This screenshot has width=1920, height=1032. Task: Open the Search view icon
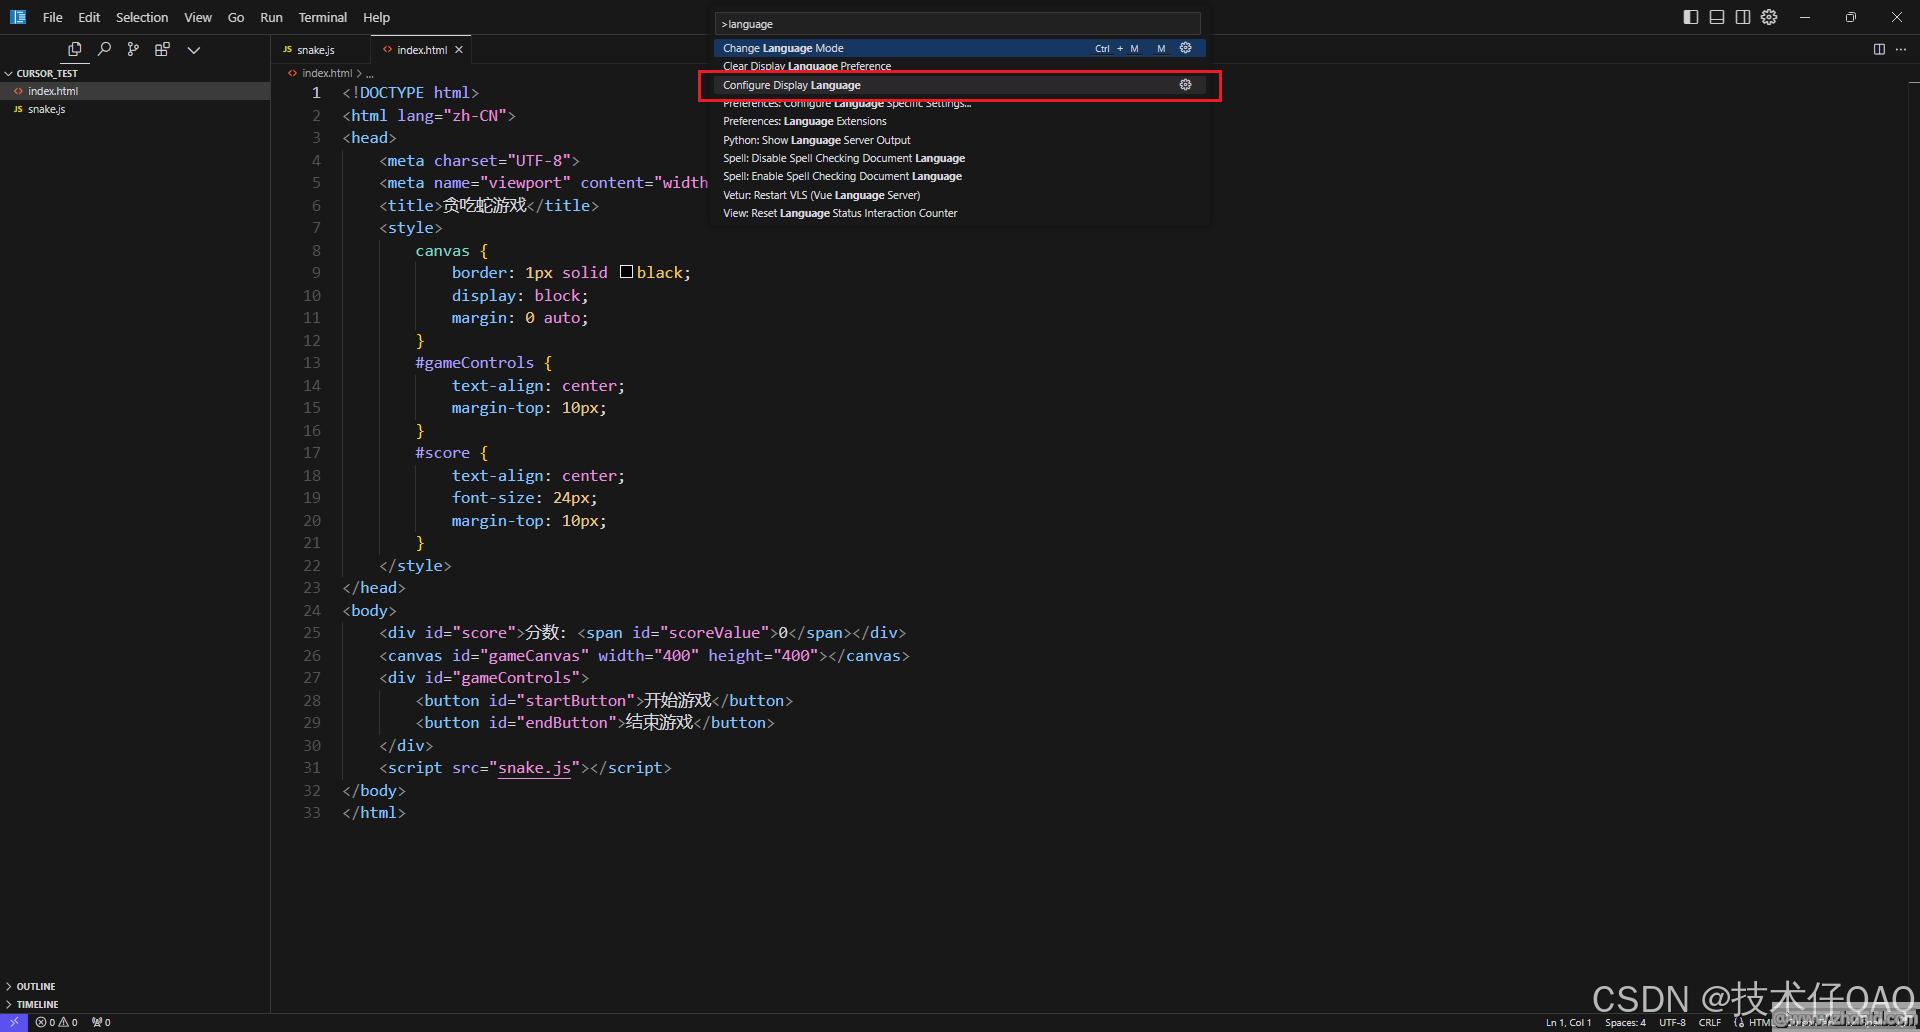[x=104, y=49]
